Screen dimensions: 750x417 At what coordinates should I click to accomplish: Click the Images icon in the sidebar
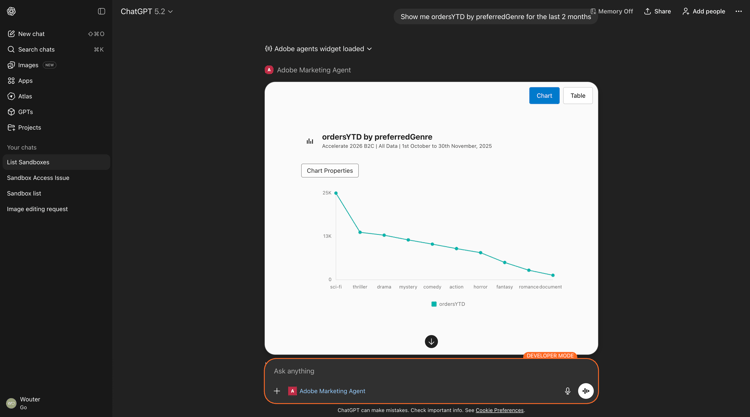tap(11, 65)
